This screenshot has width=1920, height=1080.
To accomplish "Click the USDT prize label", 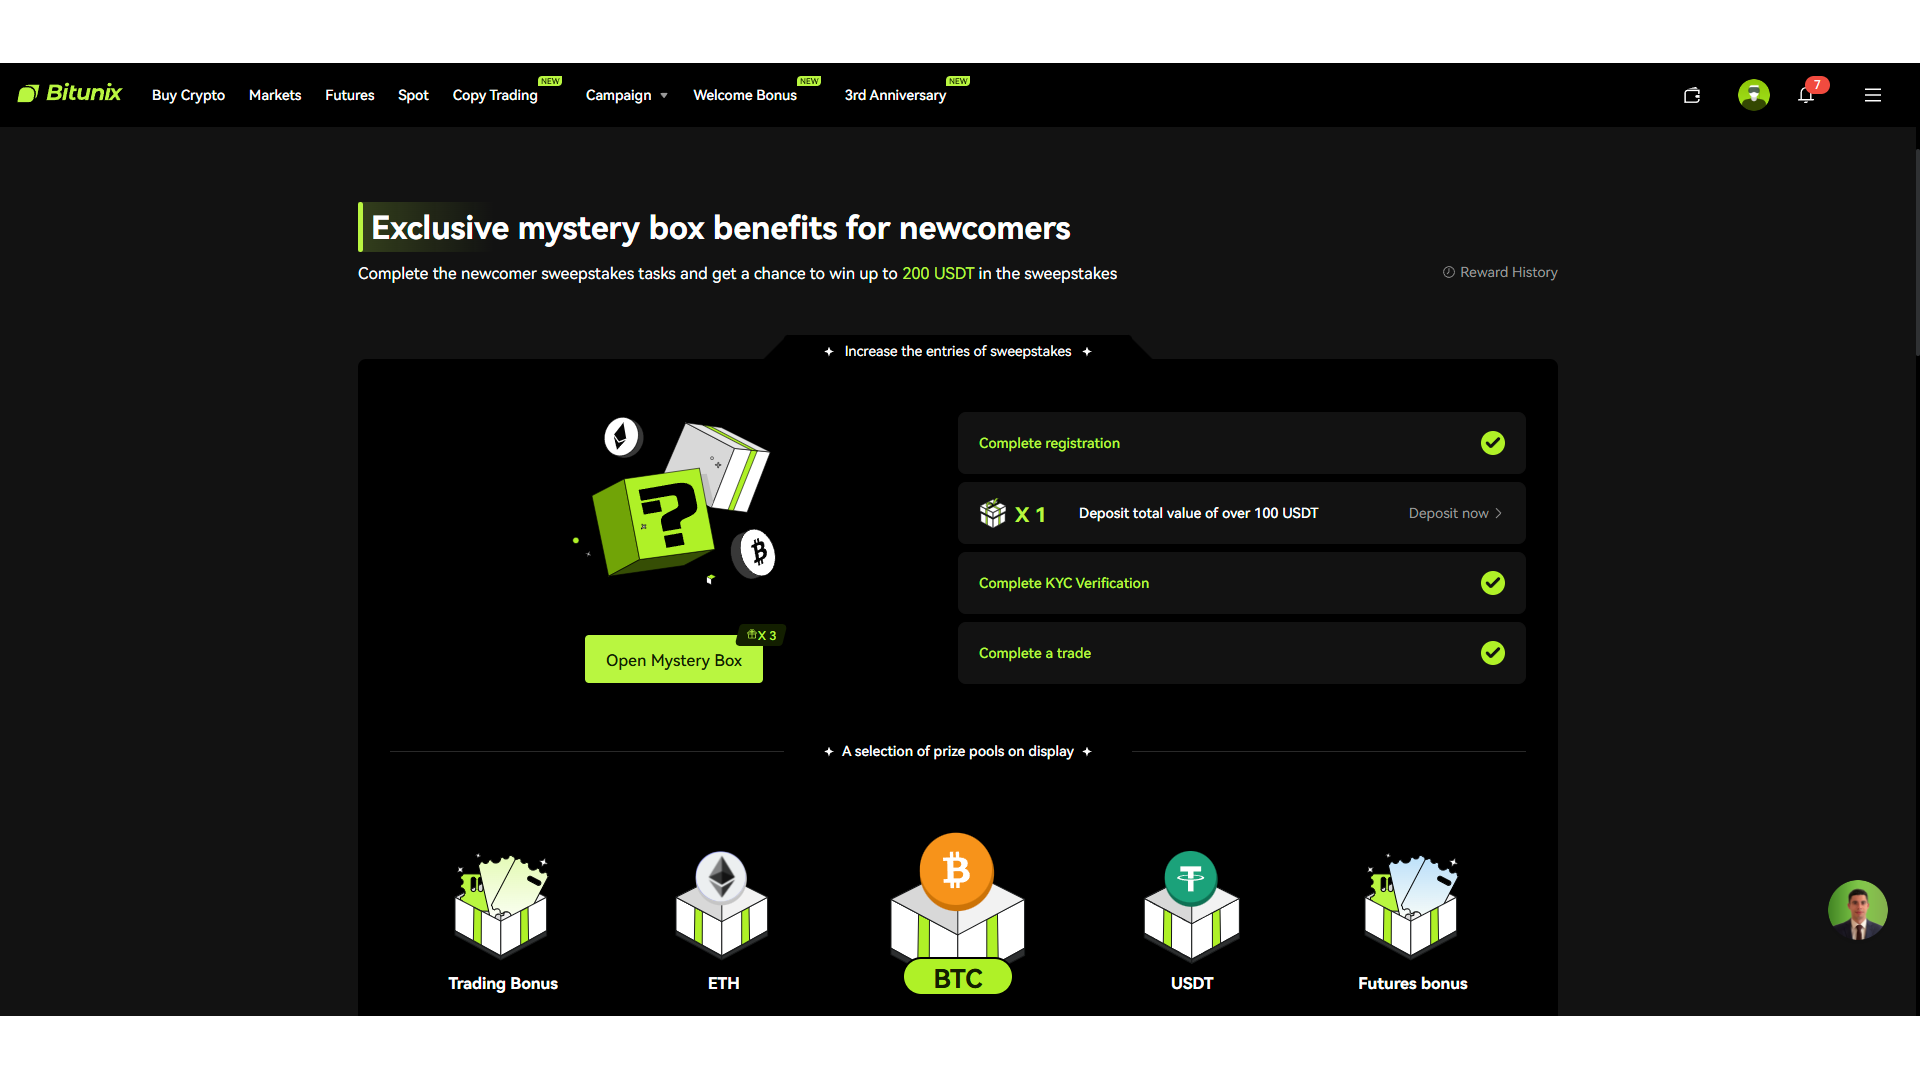I will pyautogui.click(x=1192, y=983).
